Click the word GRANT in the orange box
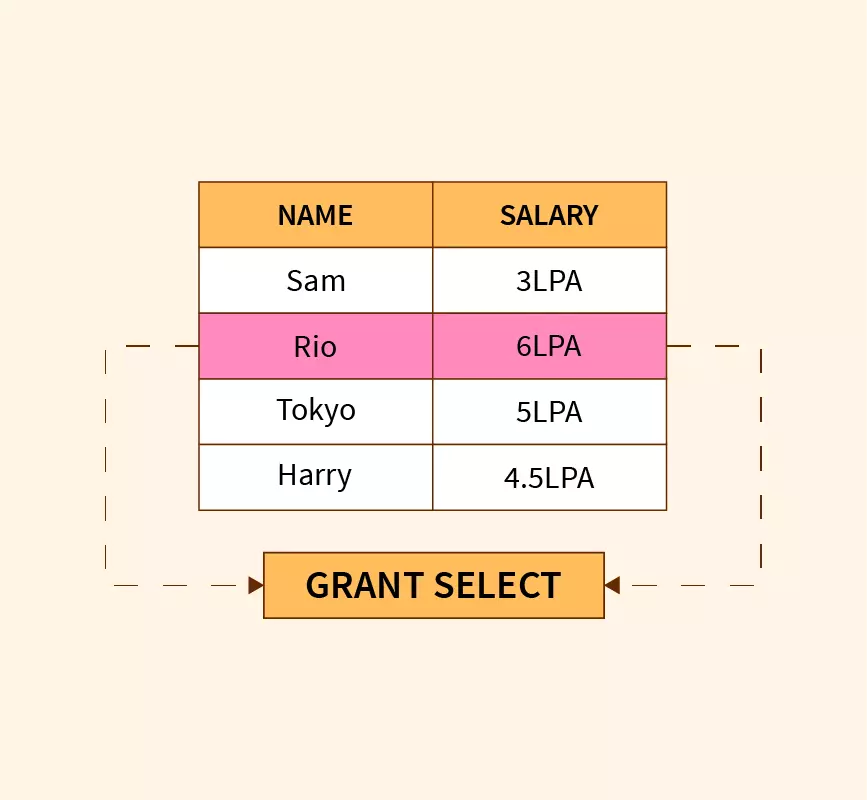 [x=365, y=585]
